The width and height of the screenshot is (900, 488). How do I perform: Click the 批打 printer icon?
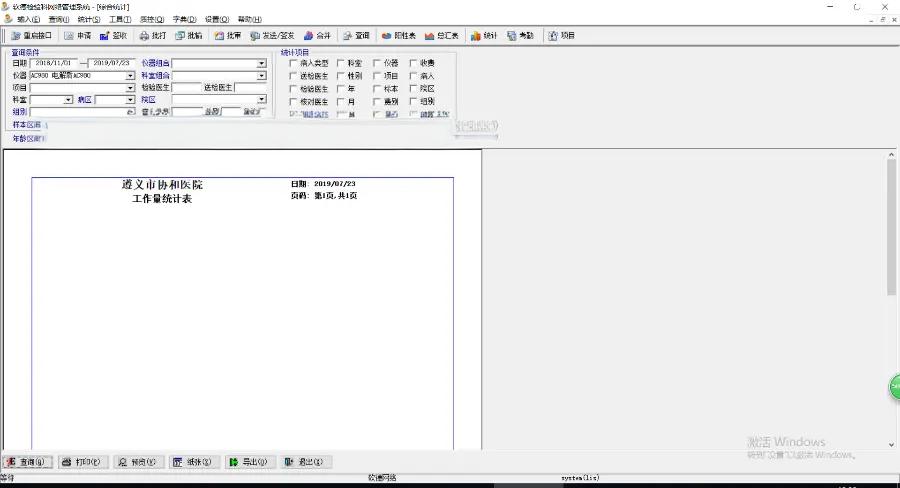(153, 36)
